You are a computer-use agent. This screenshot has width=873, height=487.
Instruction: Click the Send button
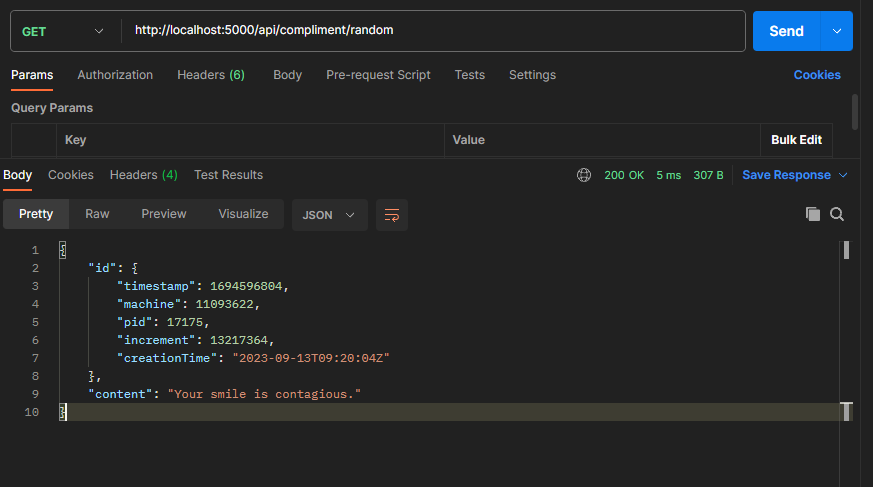(786, 31)
